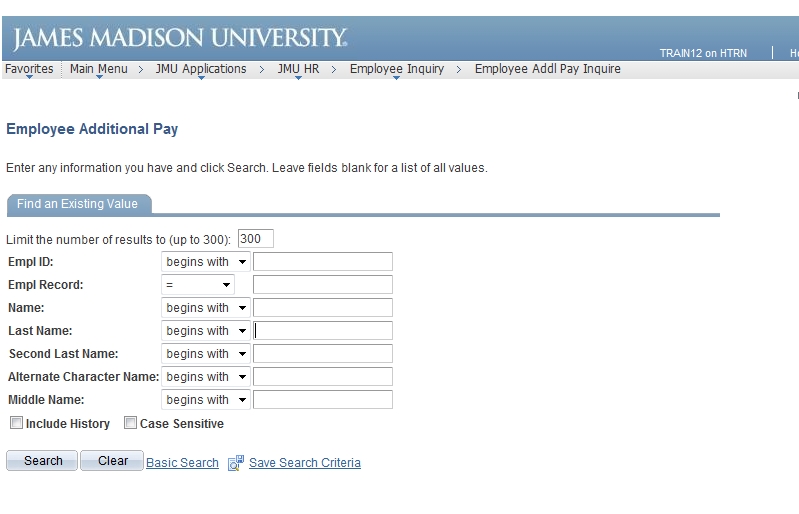Image resolution: width=799 pixels, height=514 pixels.
Task: Click the Employee Additional Pay heading
Action: 92,129
